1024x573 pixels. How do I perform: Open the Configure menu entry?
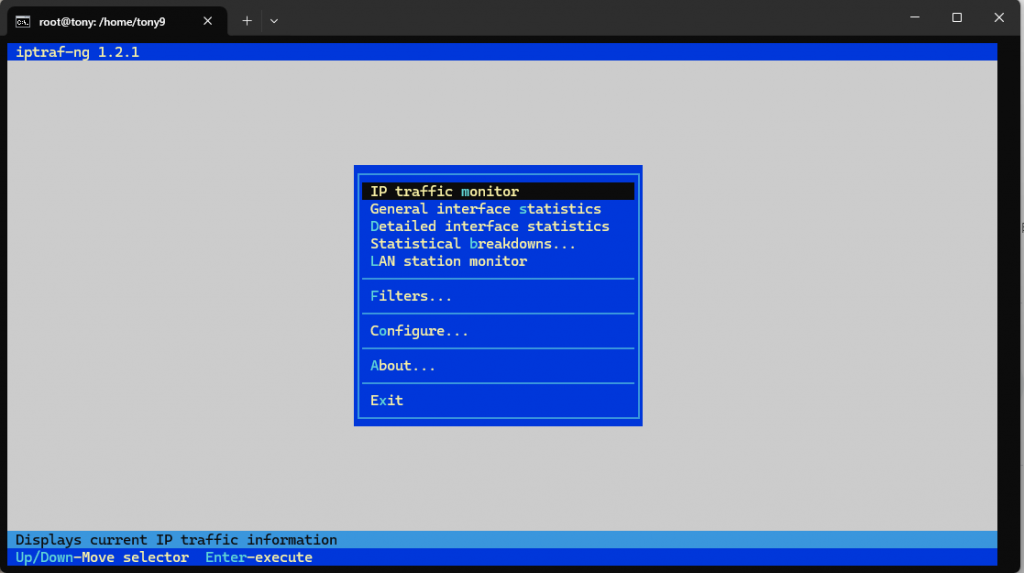[x=498, y=331]
